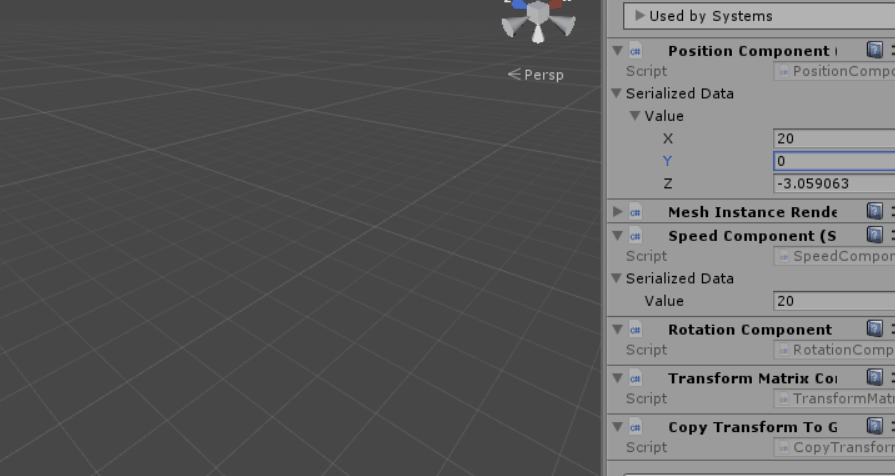Click the blue Z axis cone on the gizmo

(x=519, y=4)
